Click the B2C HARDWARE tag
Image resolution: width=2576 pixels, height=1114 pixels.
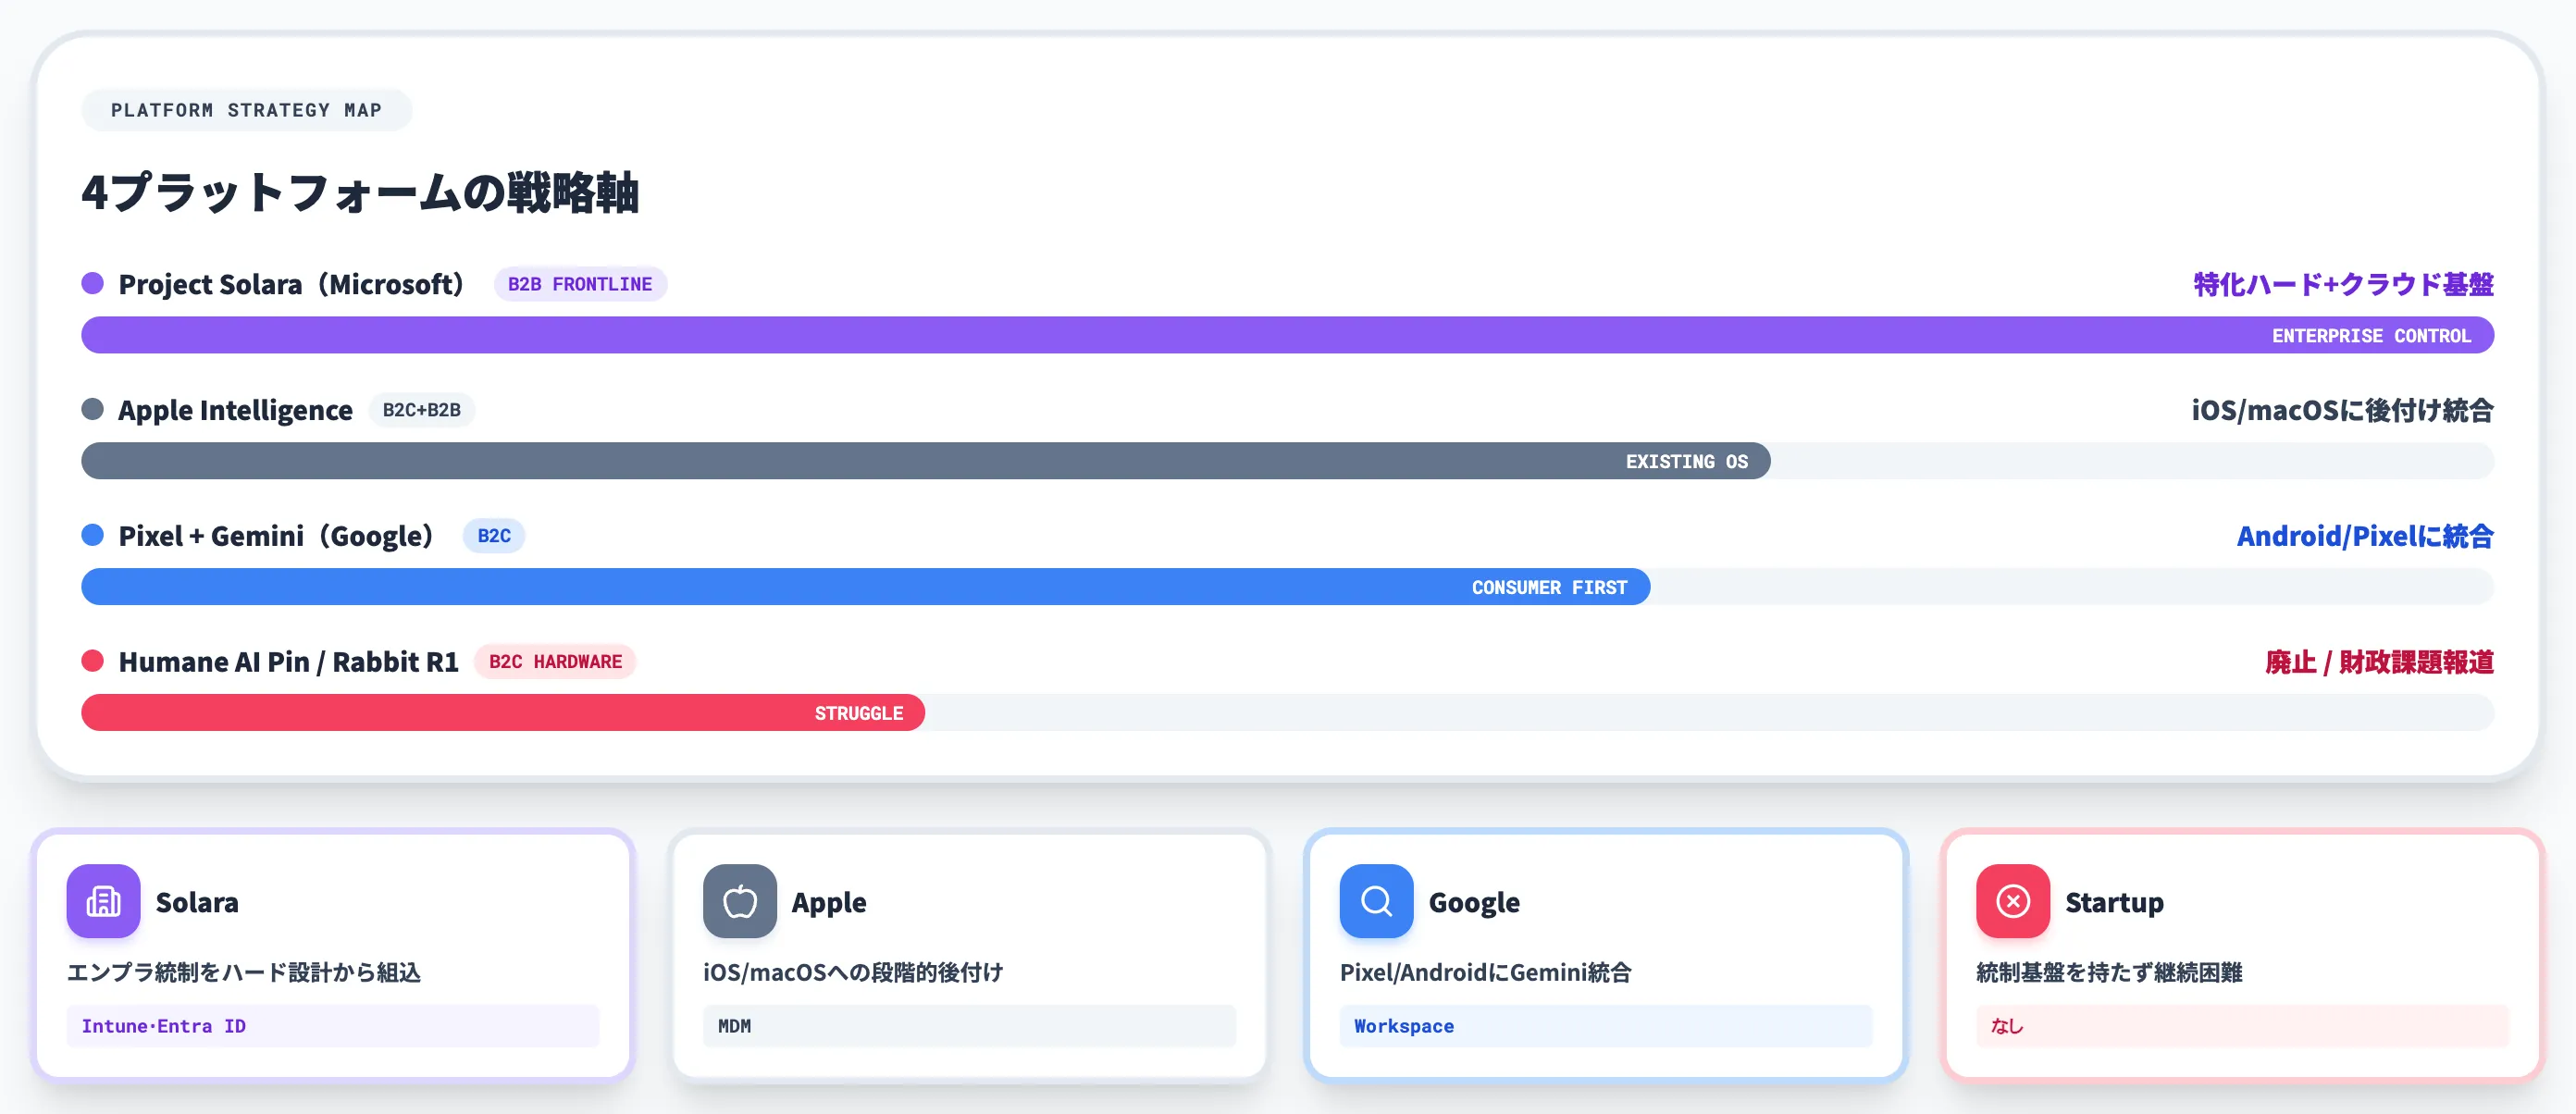tap(555, 662)
